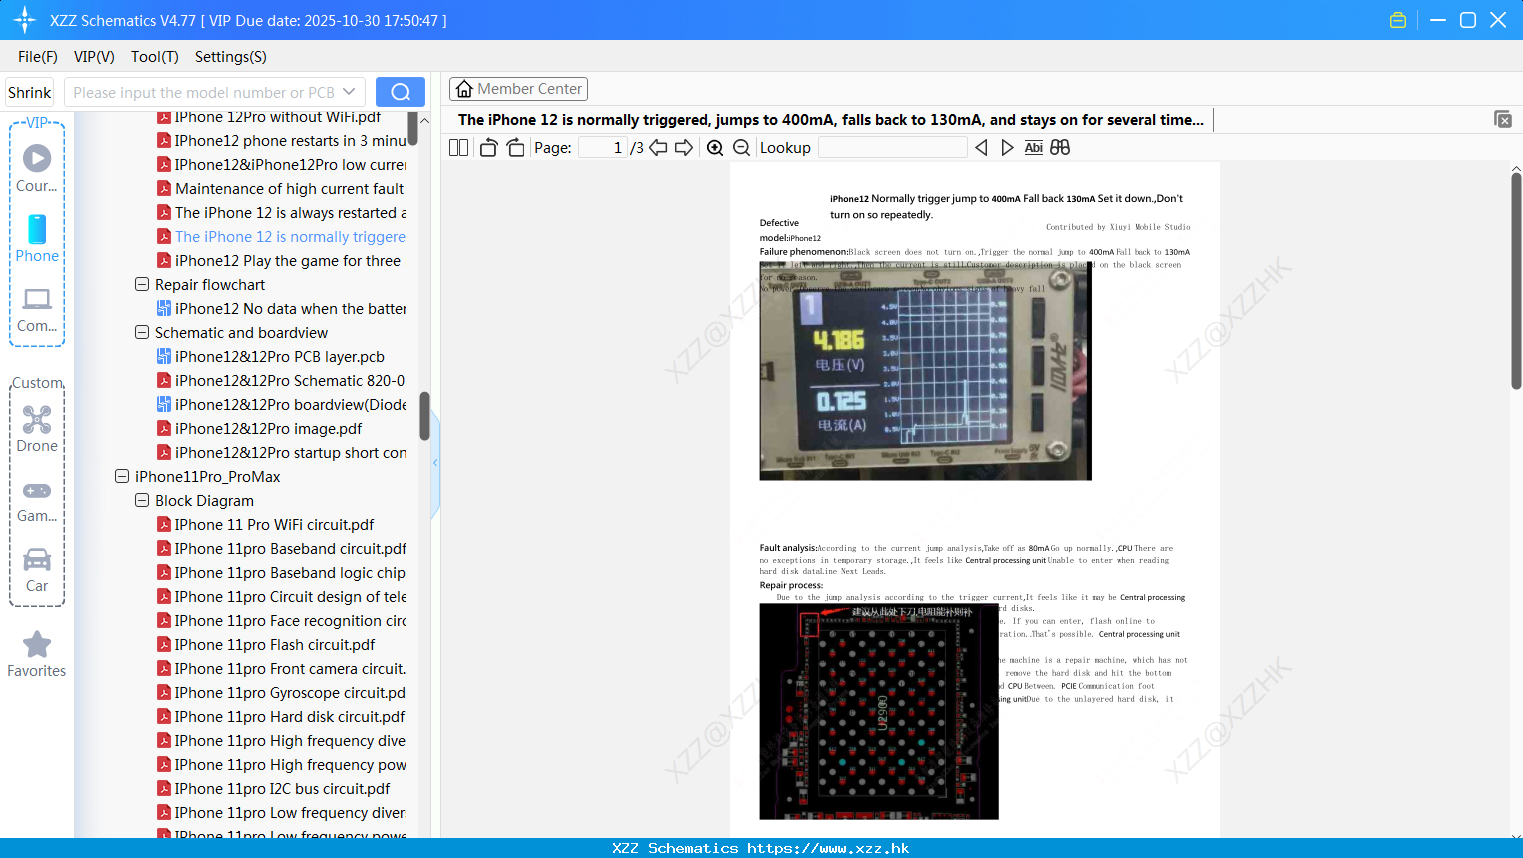Find previous lookup match (left triangle)

(981, 148)
